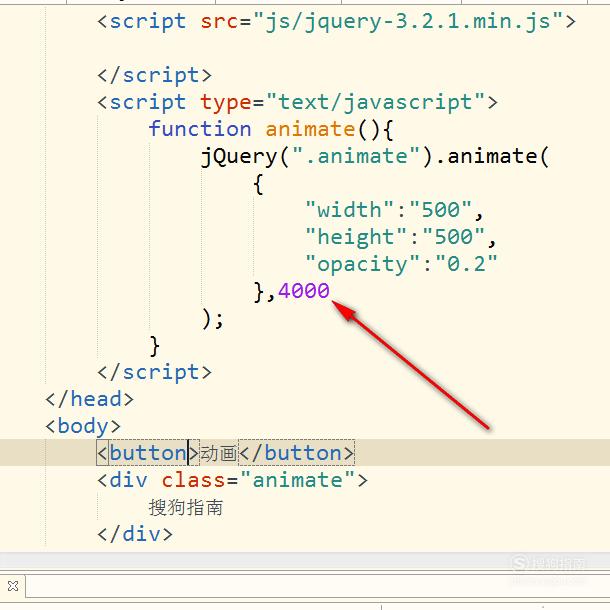The image size is (610, 610).
Task: Click the ".animate" selector string
Action: (356, 156)
